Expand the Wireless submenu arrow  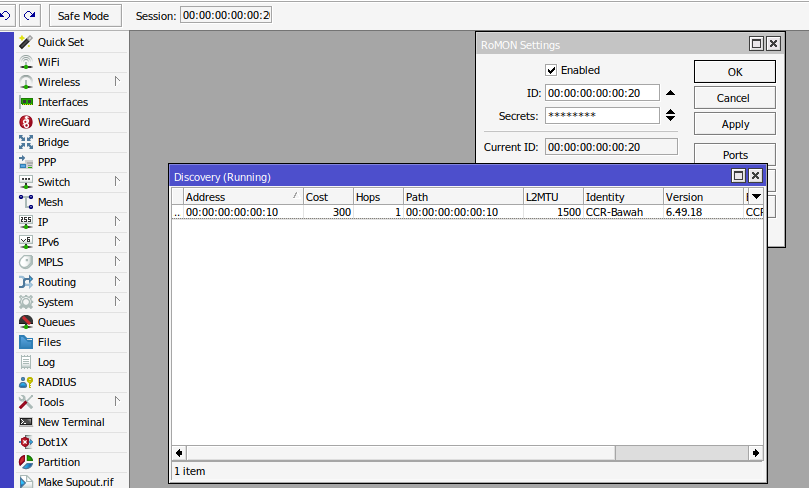click(117, 82)
